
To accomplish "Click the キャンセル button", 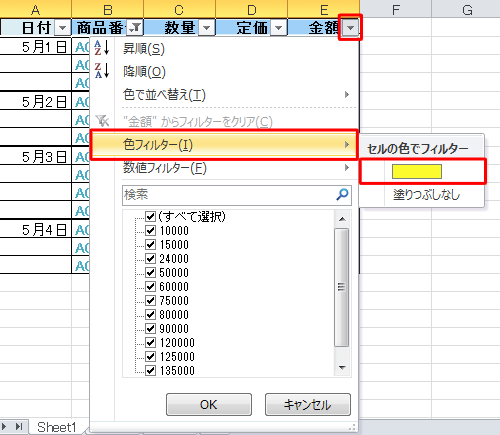I will pyautogui.click(x=308, y=404).
